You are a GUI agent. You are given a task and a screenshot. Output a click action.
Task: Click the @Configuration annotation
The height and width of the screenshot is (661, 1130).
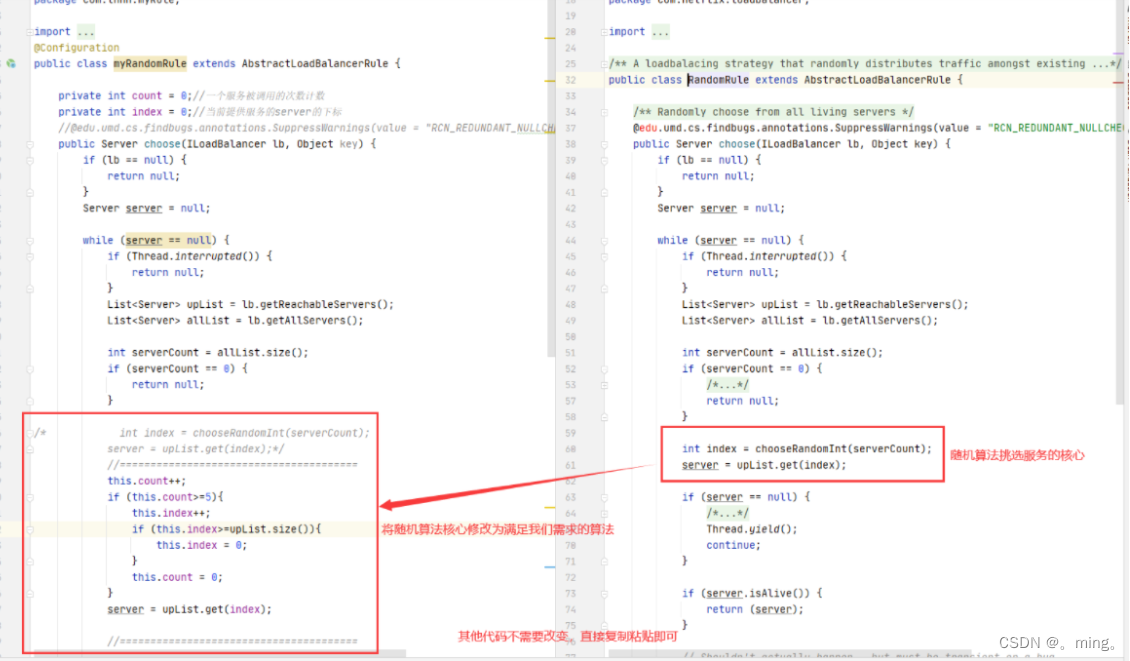coord(76,48)
